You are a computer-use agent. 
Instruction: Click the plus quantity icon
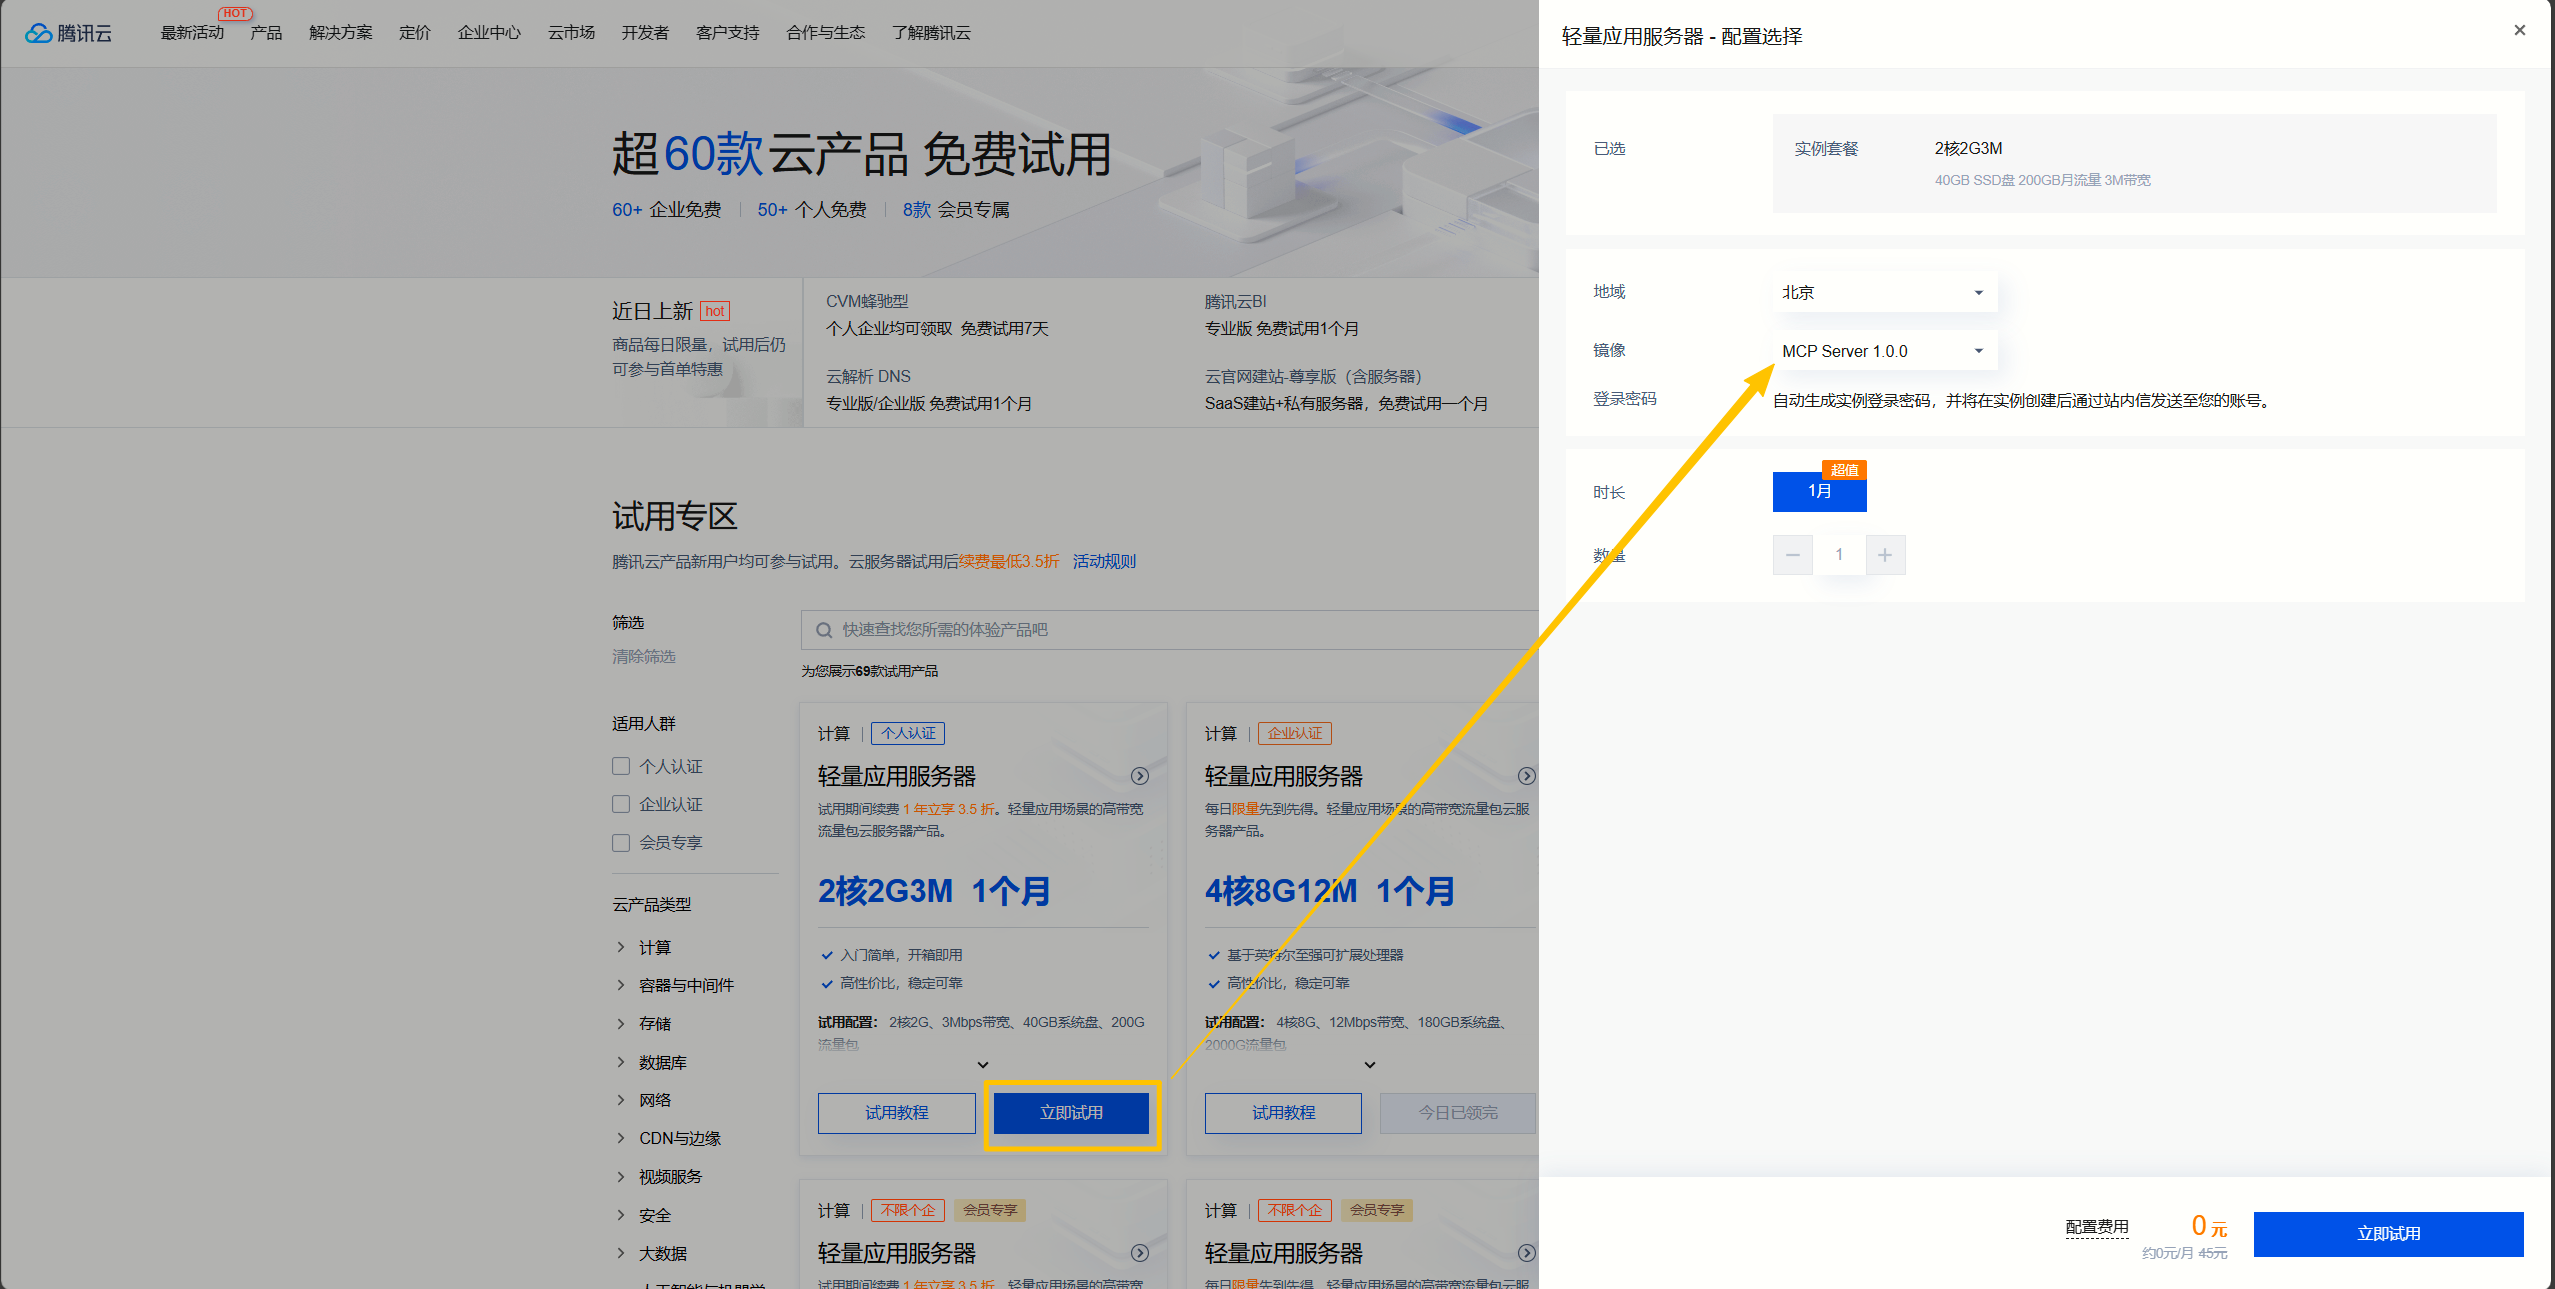tap(1885, 555)
